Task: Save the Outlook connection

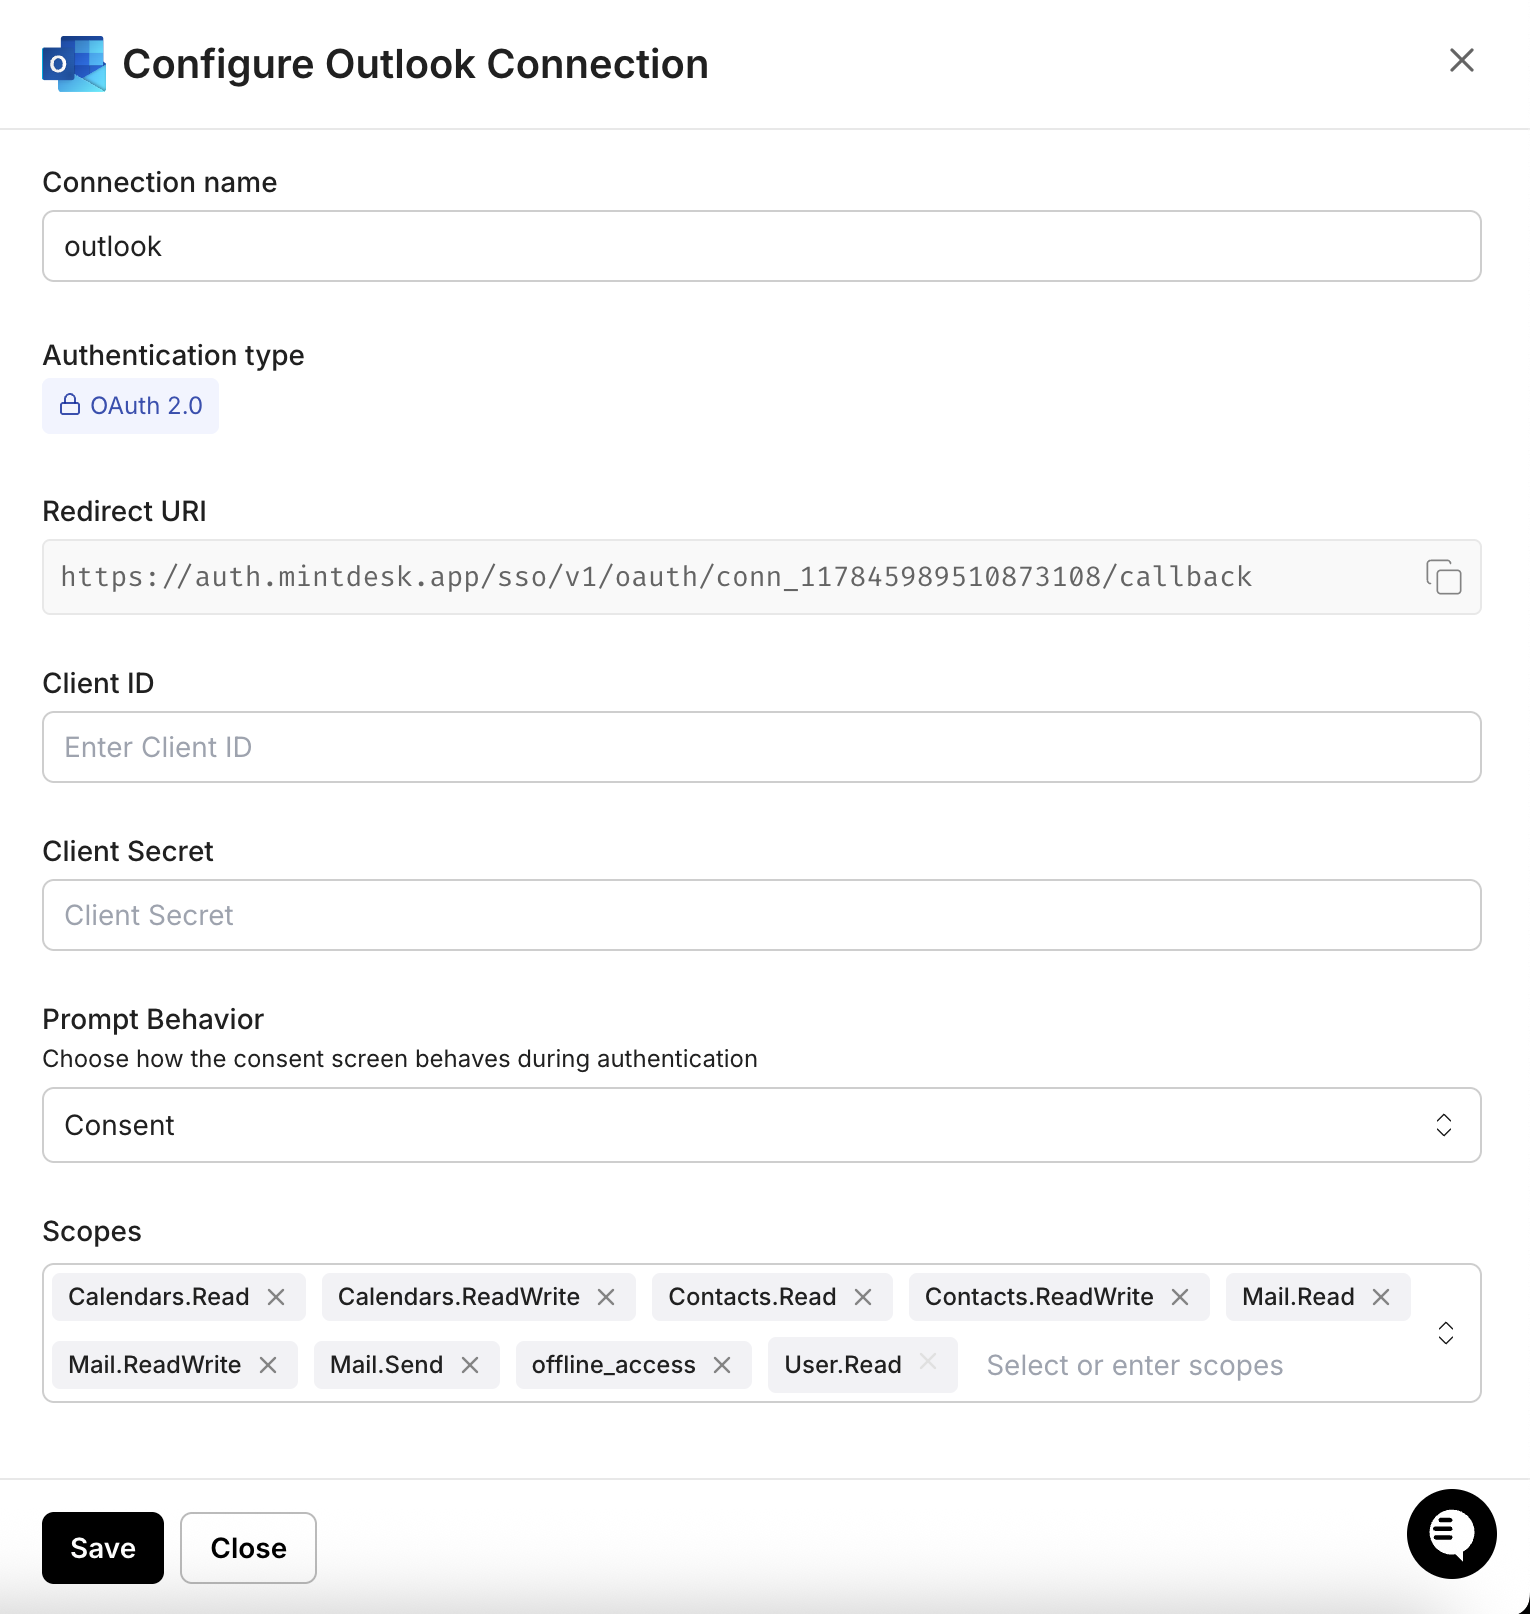Action: (x=101, y=1547)
